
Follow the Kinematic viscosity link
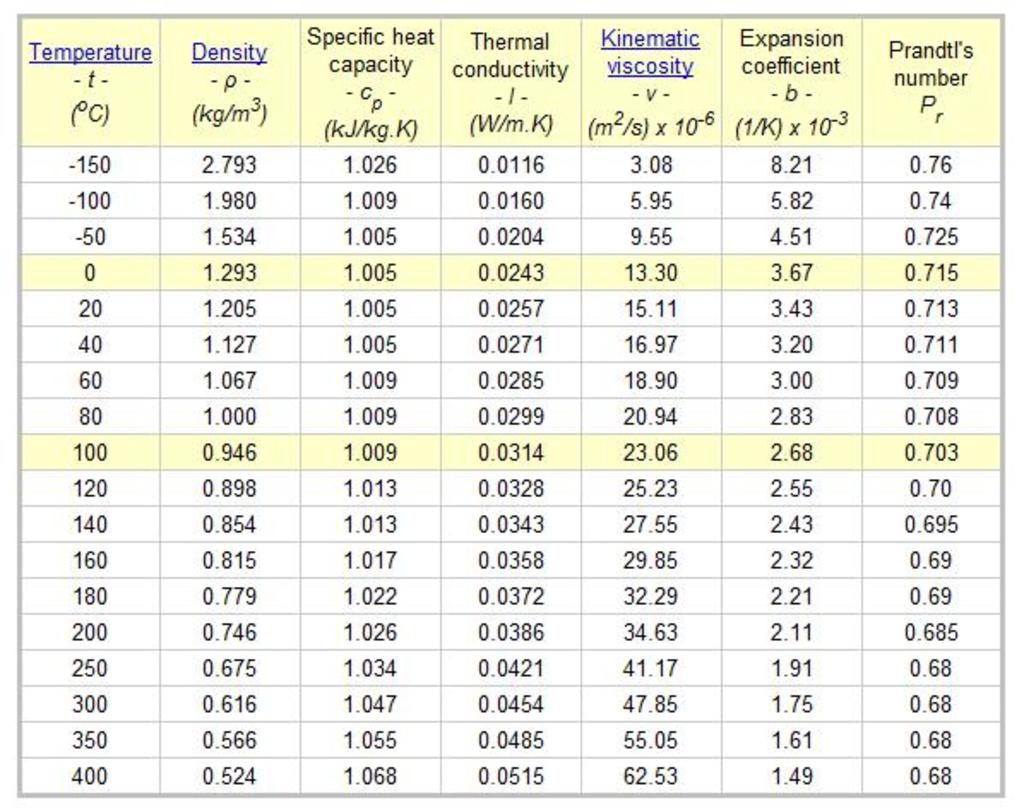pos(650,53)
